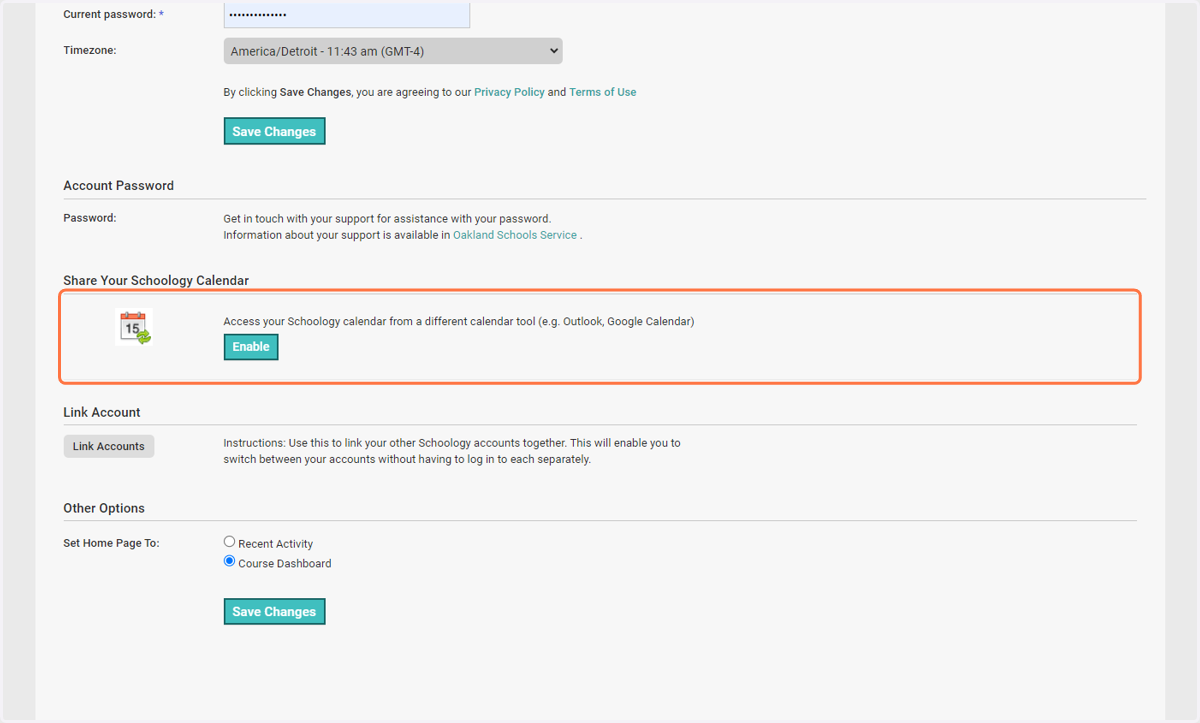Click the Timezone label
This screenshot has width=1200, height=723.
90,49
